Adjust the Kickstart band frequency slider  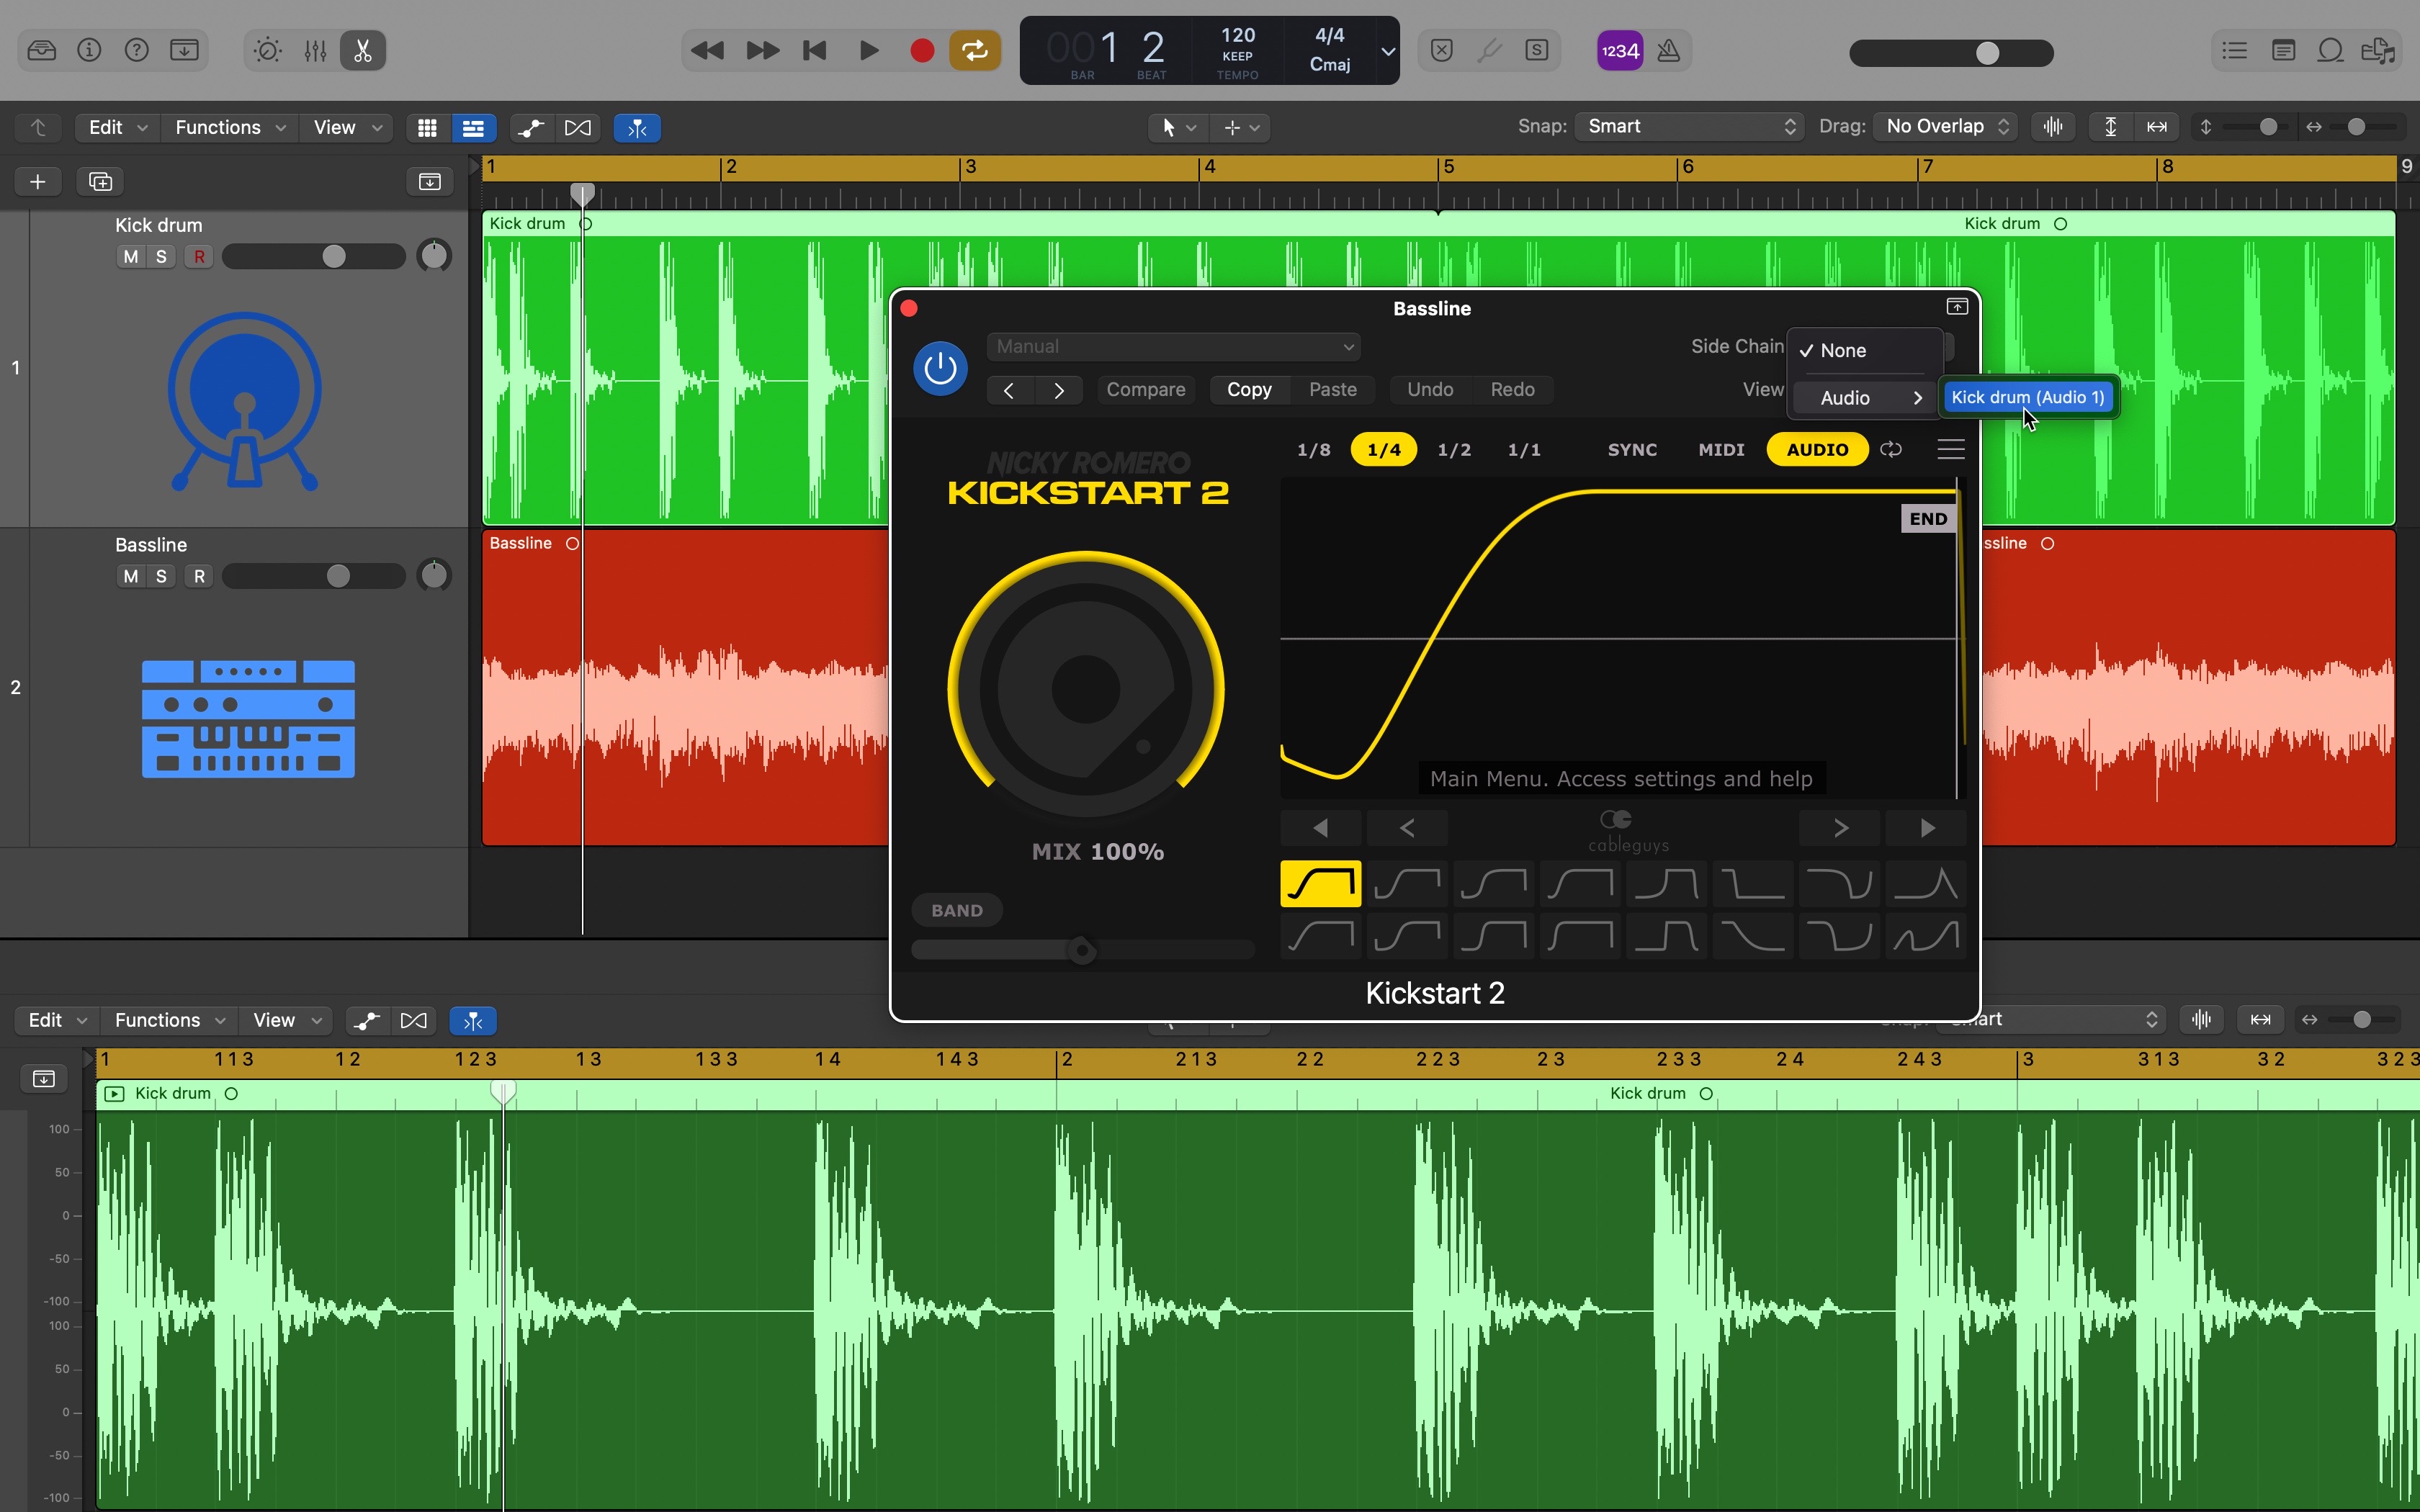1083,950
